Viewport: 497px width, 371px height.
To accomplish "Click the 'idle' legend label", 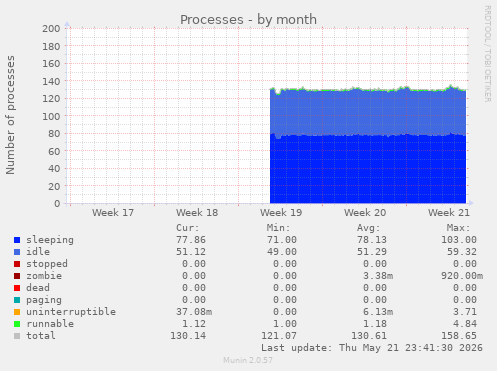I will coord(38,252).
